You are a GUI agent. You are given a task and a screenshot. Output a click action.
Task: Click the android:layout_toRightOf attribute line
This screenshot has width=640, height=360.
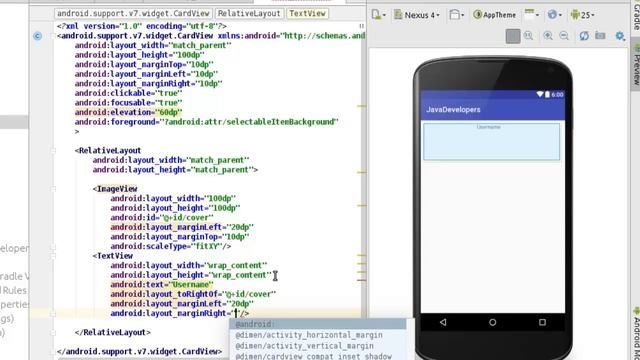tap(193, 294)
